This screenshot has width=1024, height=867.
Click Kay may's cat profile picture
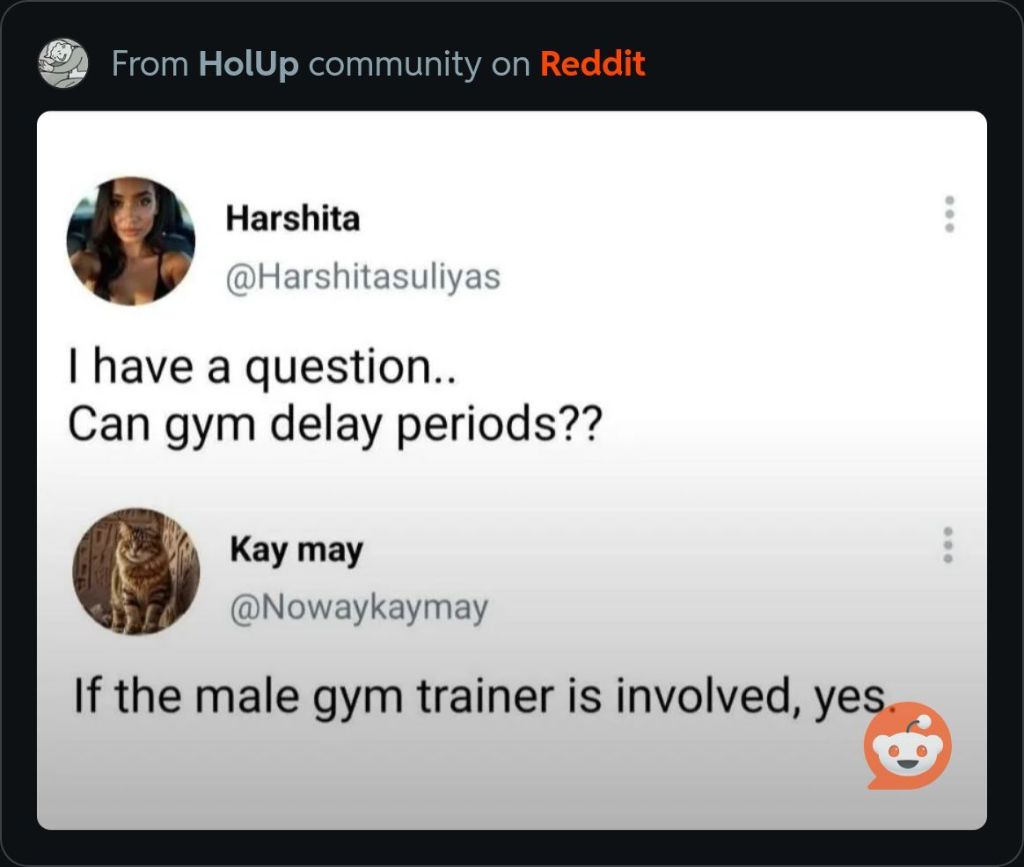click(136, 571)
